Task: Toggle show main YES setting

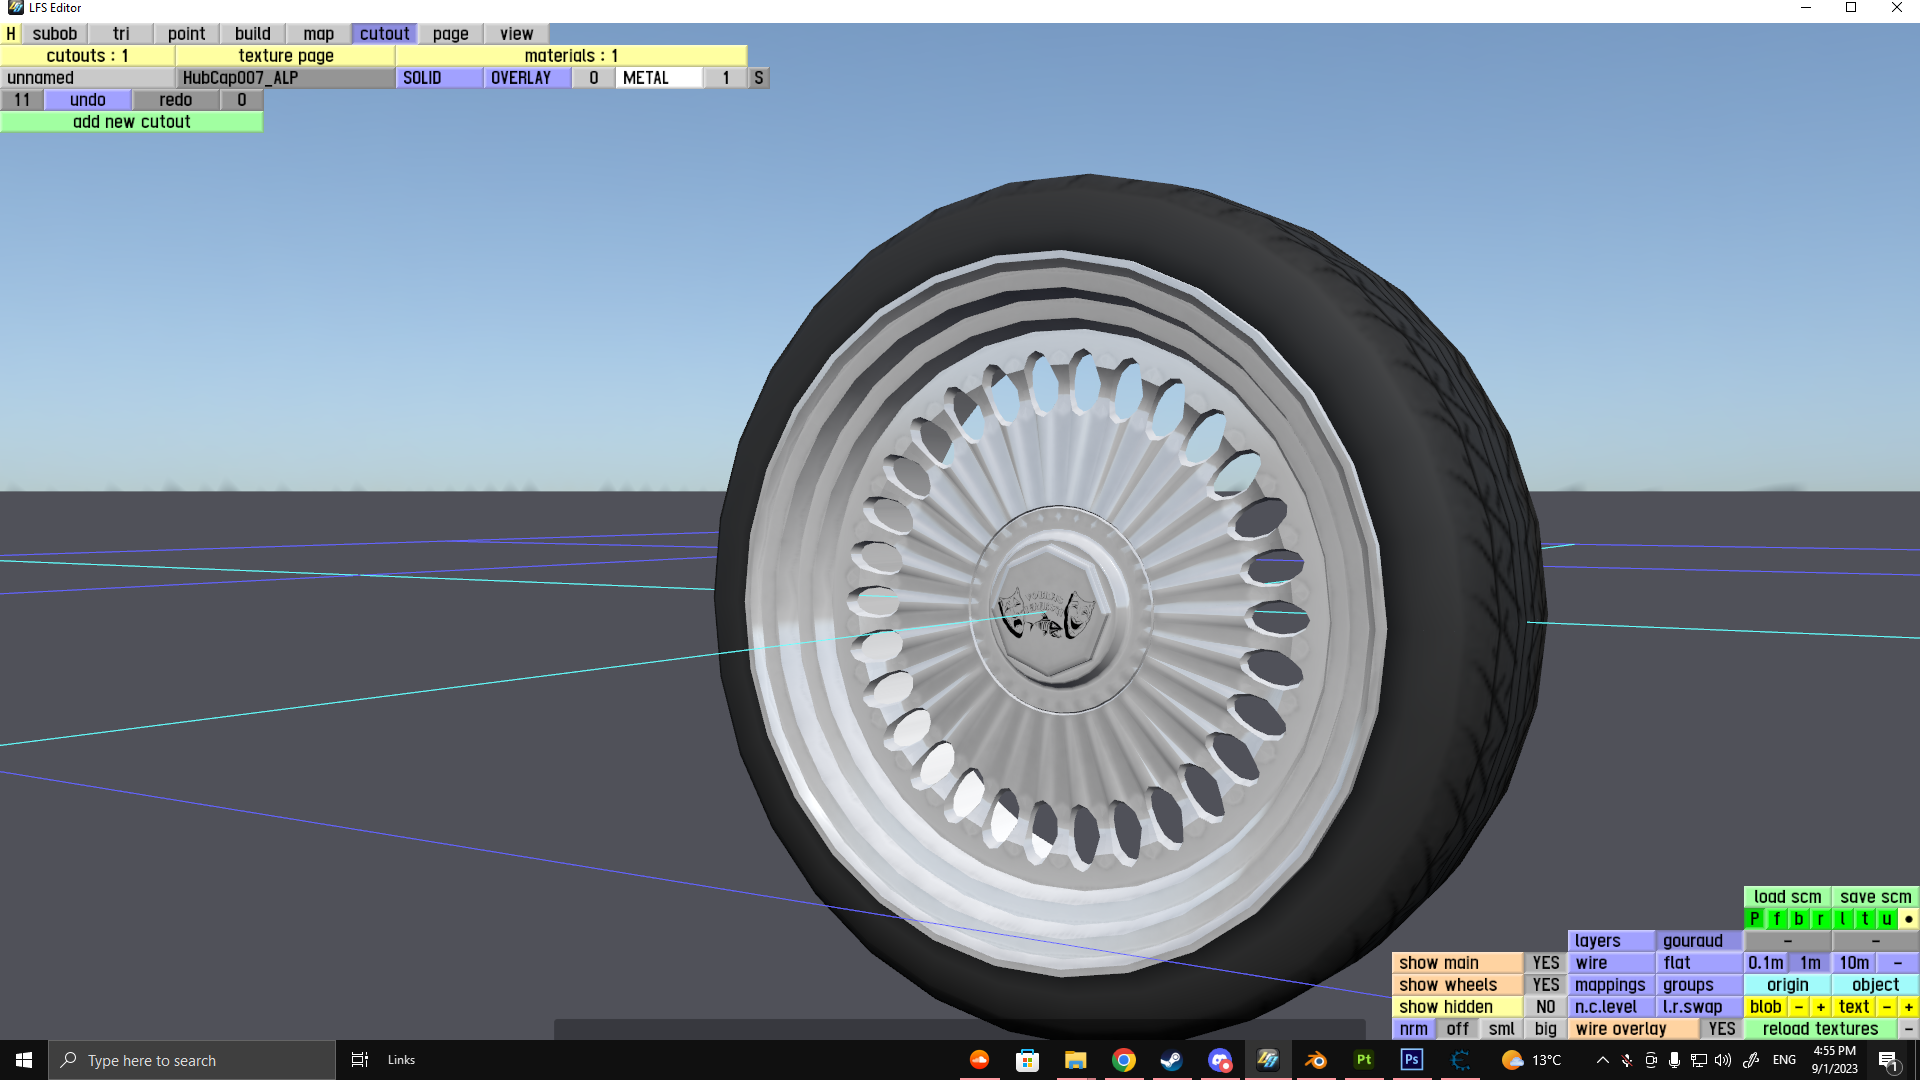Action: click(x=1545, y=963)
